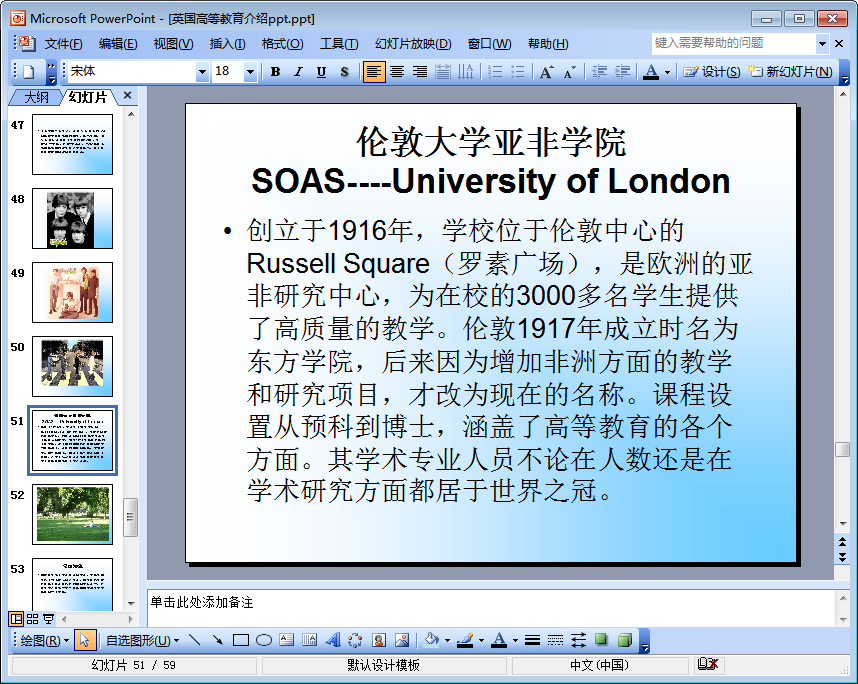Switch to Slide Sorter view icon
The image size is (858, 684).
(x=32, y=619)
